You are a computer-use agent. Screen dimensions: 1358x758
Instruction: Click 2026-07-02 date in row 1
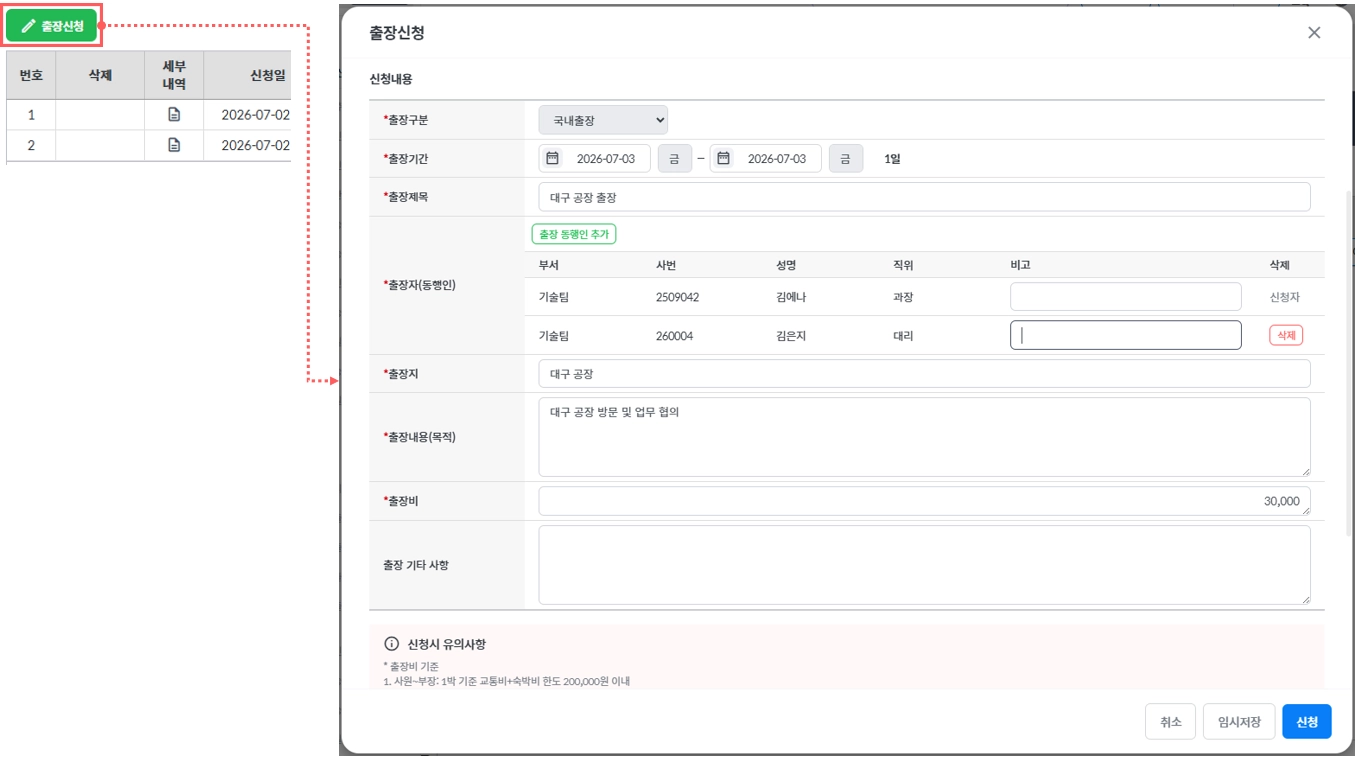point(255,115)
